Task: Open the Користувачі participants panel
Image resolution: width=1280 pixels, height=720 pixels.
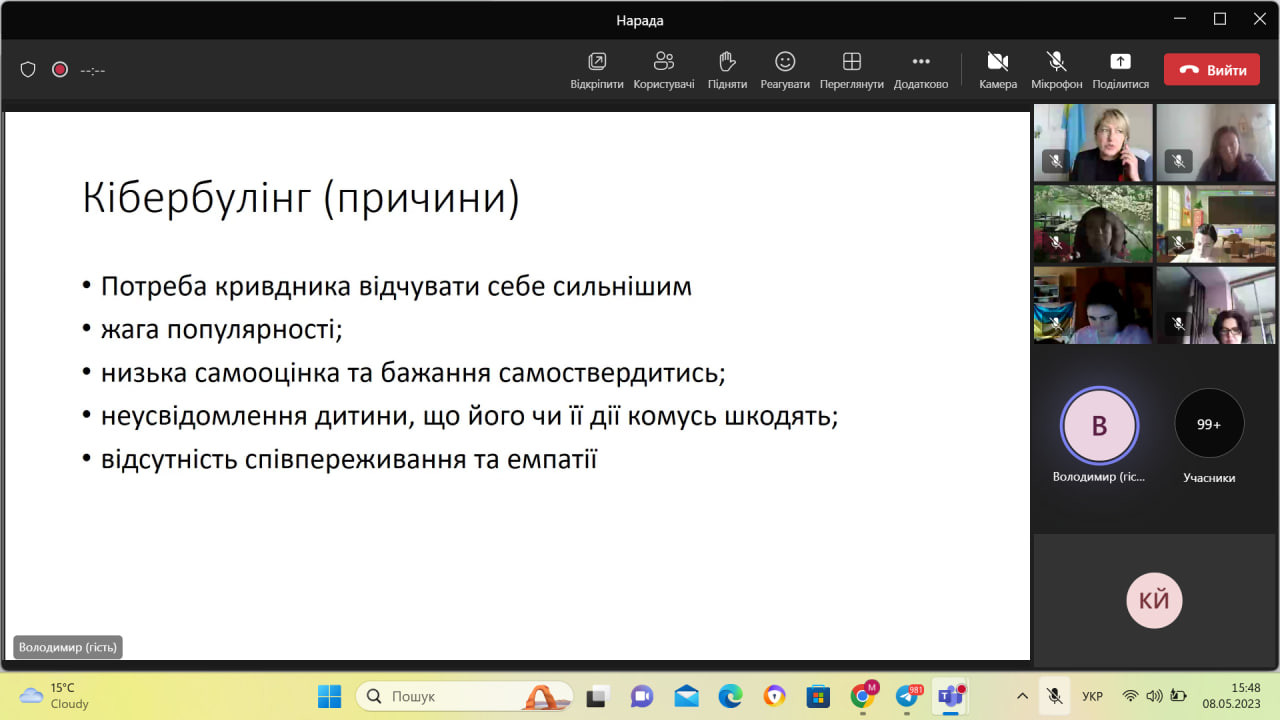Action: point(664,69)
